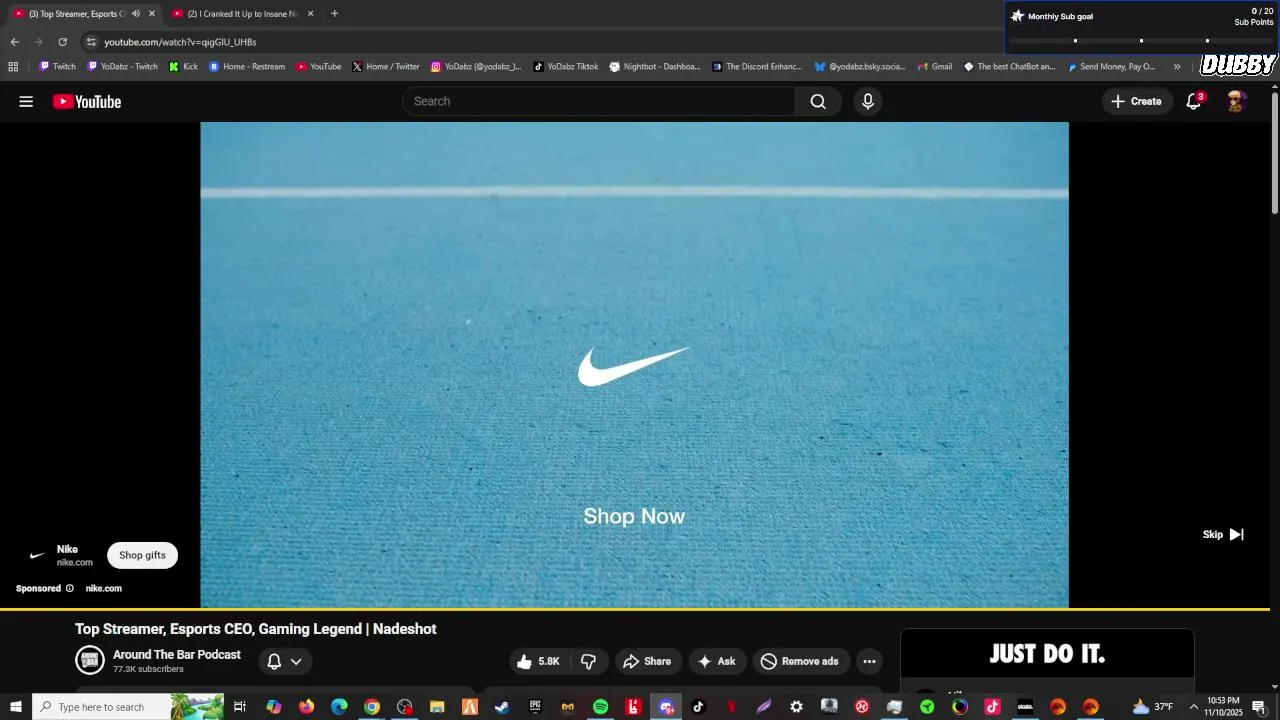Click the search magnifier button

[818, 101]
